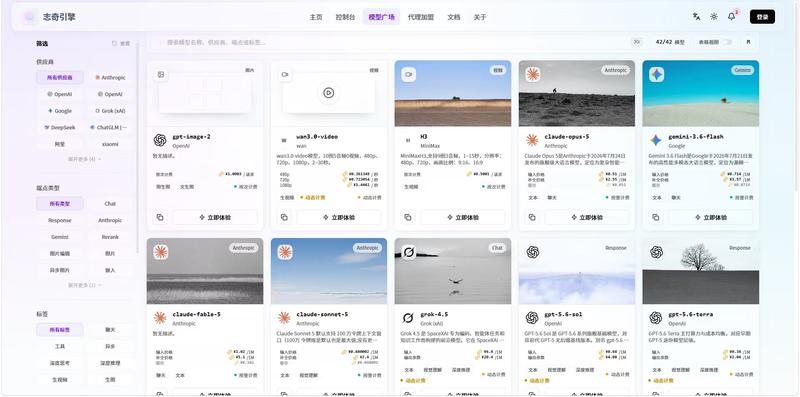The width and height of the screenshot is (800, 397).
Task: Filter suppliers by Grok (xAI)
Action: 110,111
